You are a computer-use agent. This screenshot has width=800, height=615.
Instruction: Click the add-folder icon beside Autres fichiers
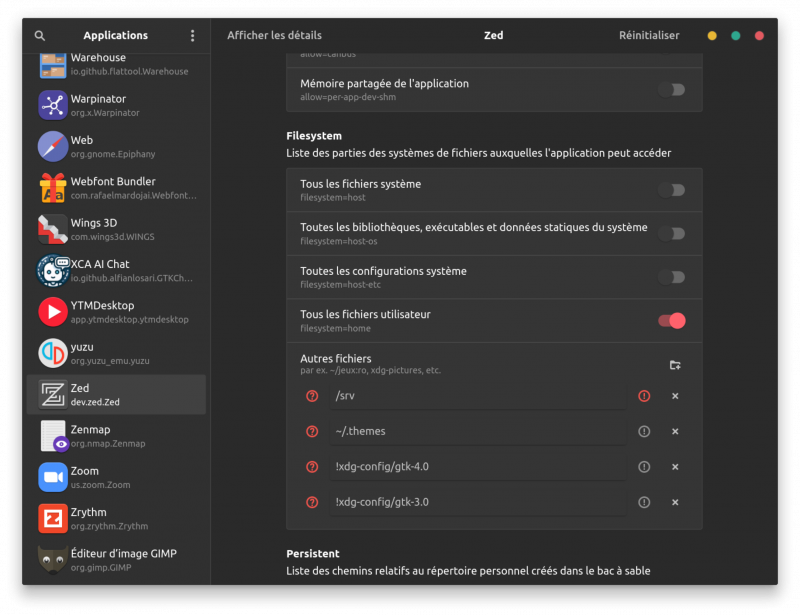(x=675, y=364)
